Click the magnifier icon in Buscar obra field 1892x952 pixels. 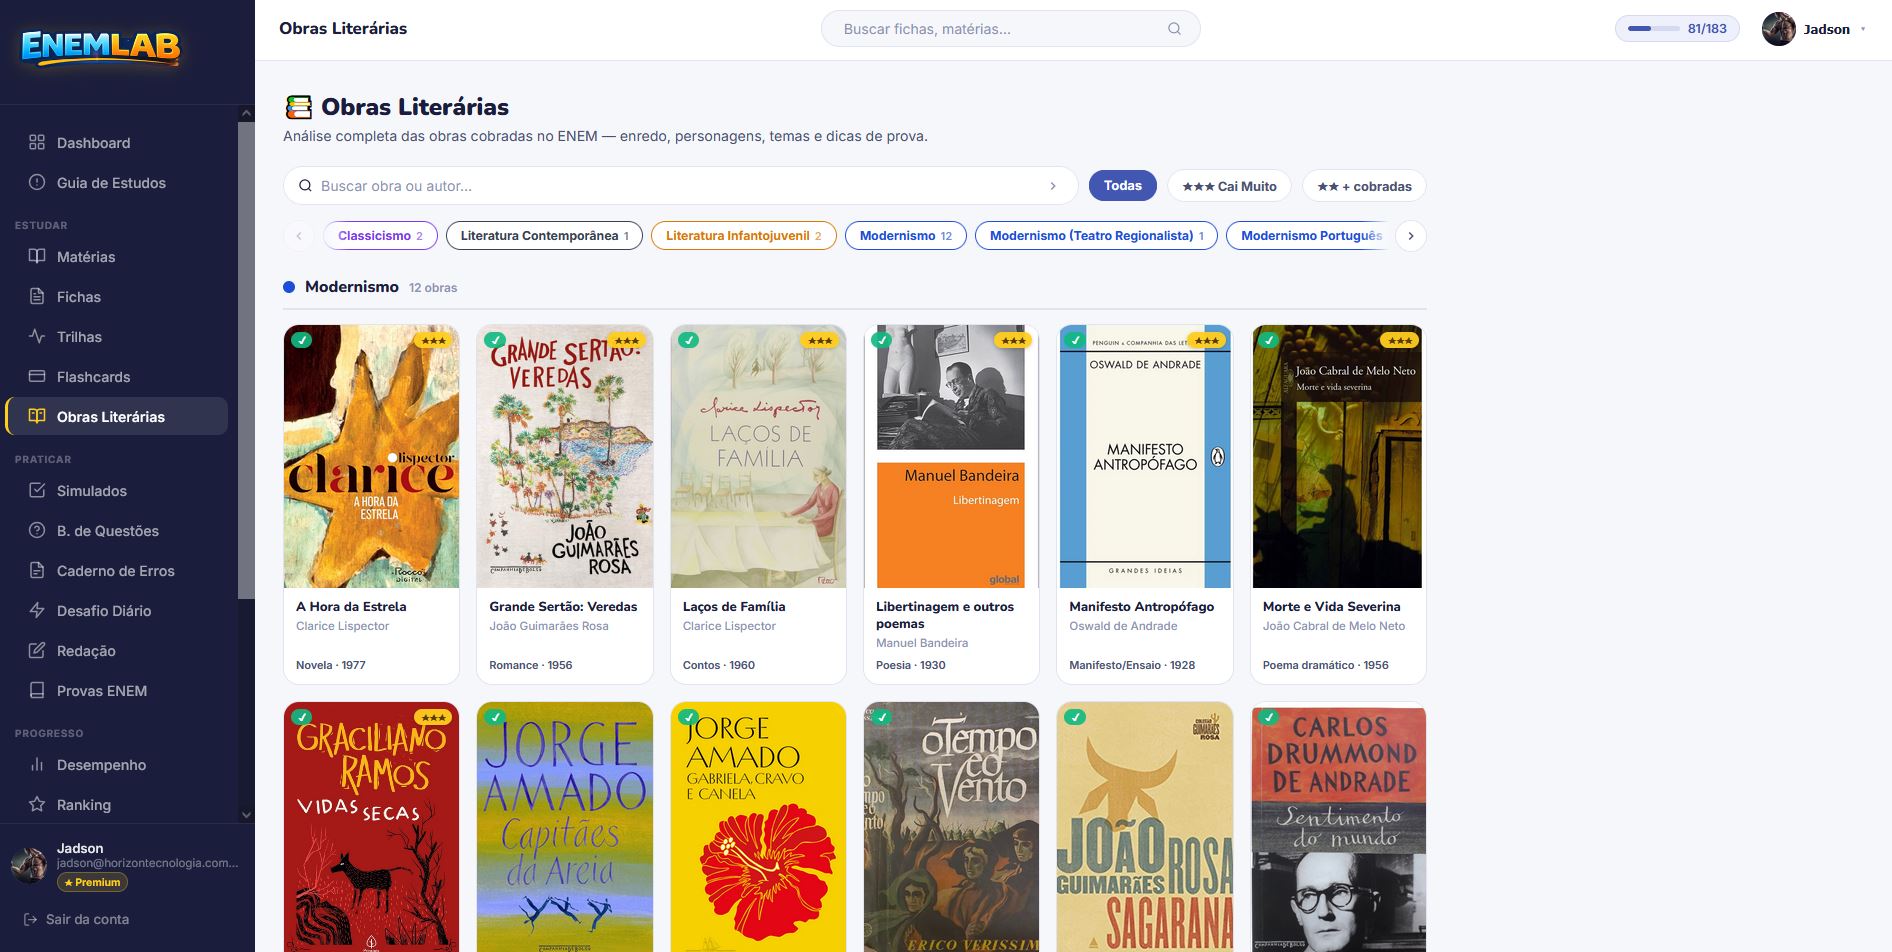click(306, 186)
